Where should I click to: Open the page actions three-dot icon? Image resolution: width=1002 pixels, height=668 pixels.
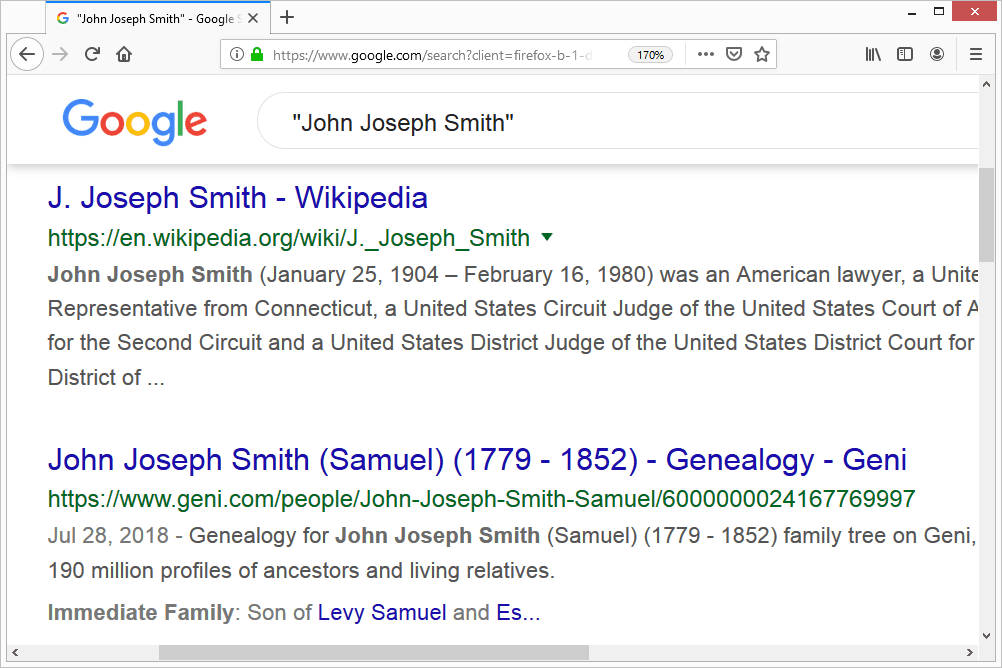click(705, 54)
